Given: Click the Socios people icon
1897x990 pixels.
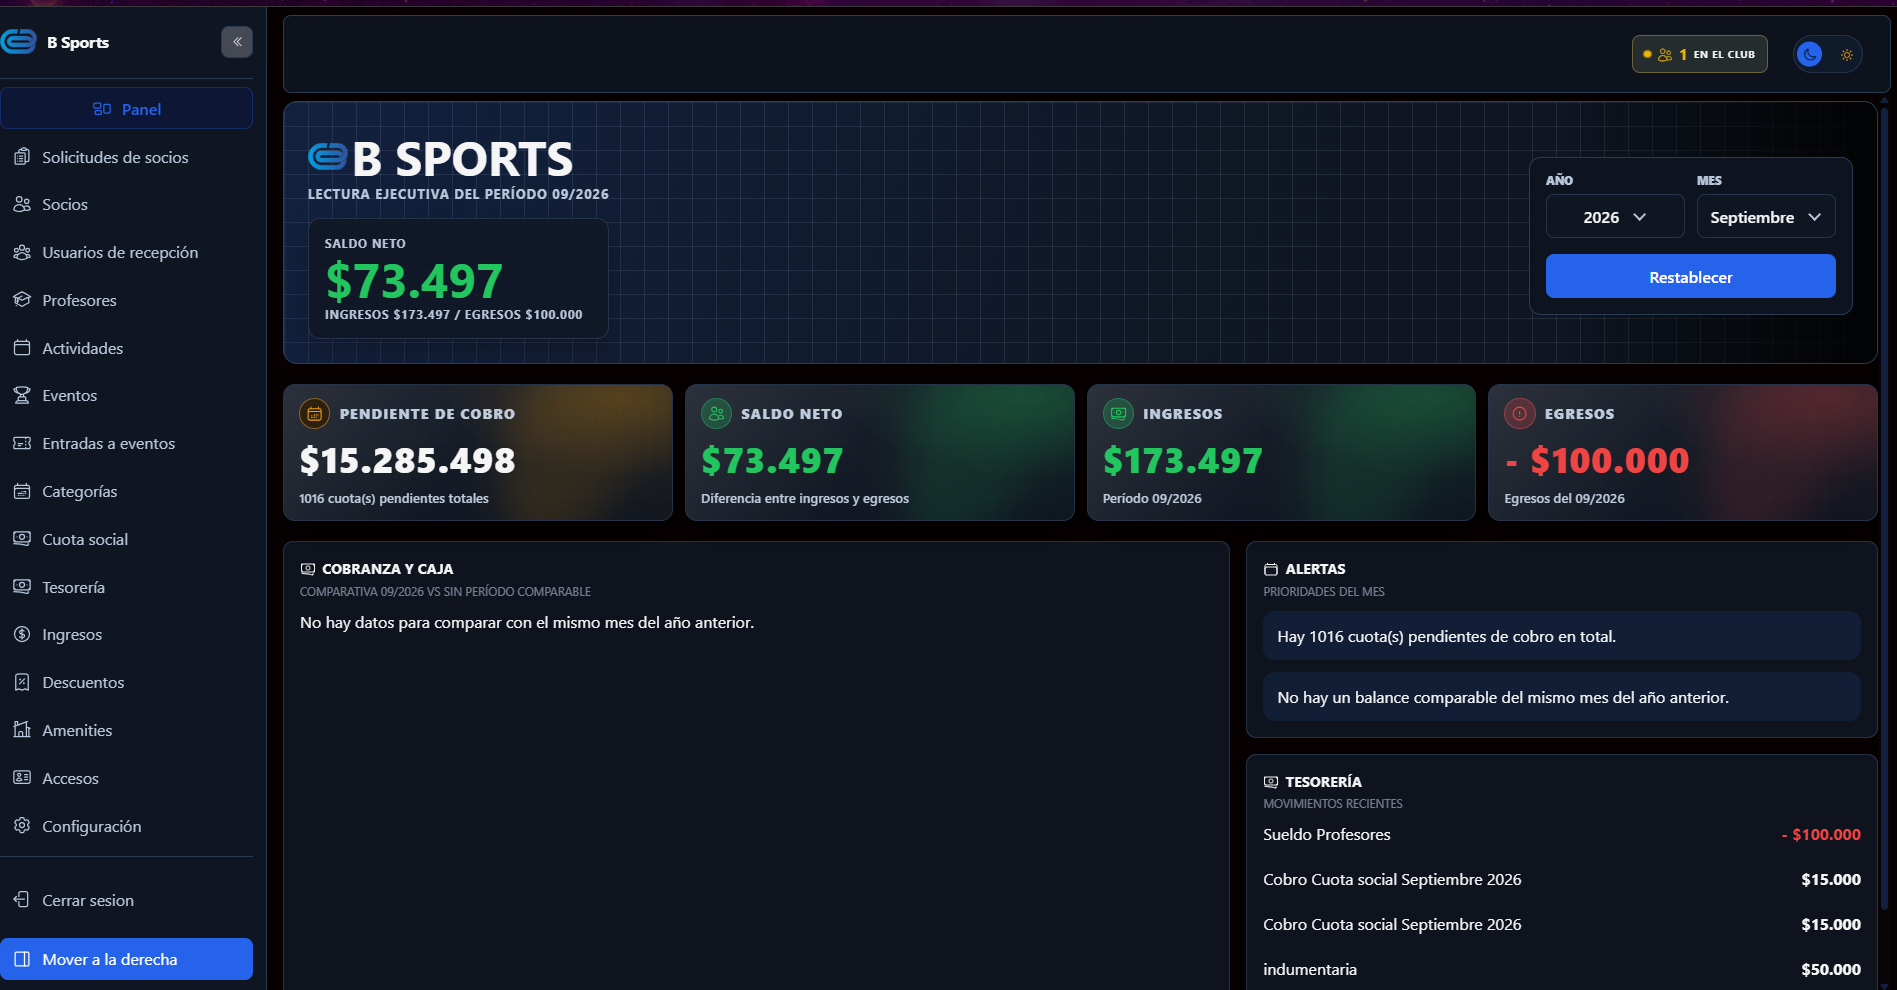Looking at the screenshot, I should (x=22, y=204).
